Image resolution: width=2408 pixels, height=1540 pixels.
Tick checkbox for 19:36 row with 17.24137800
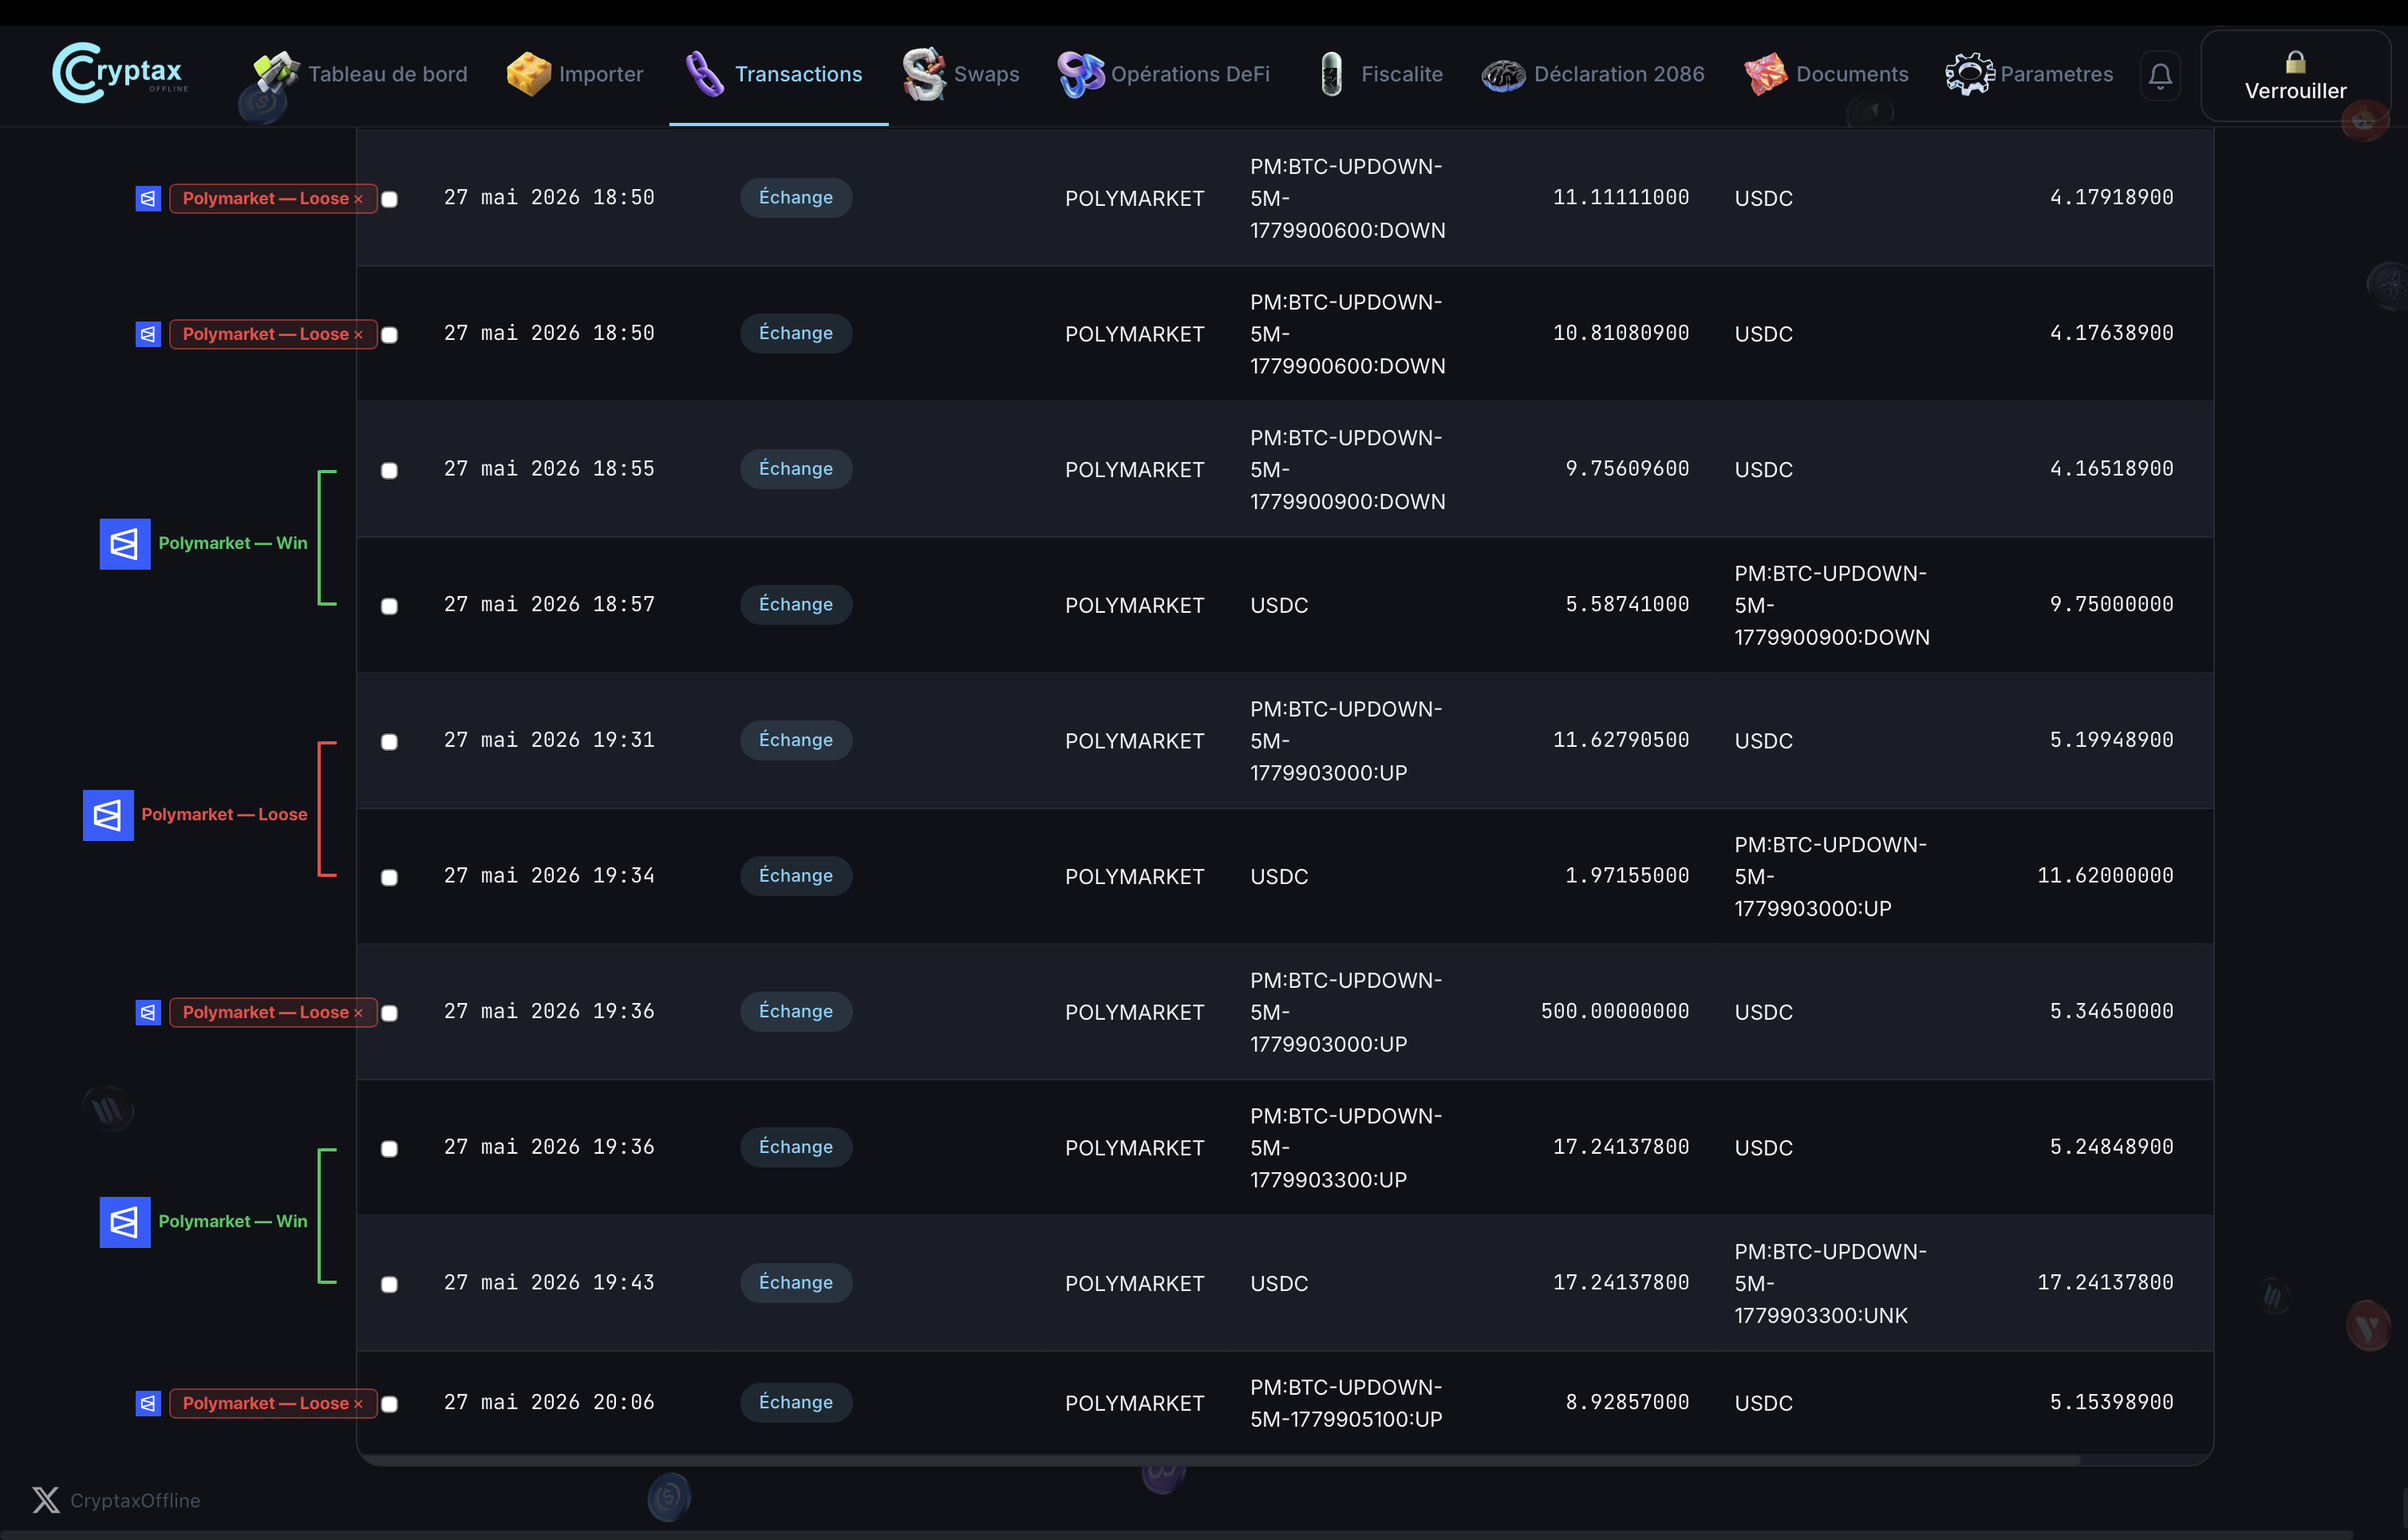(x=390, y=1148)
